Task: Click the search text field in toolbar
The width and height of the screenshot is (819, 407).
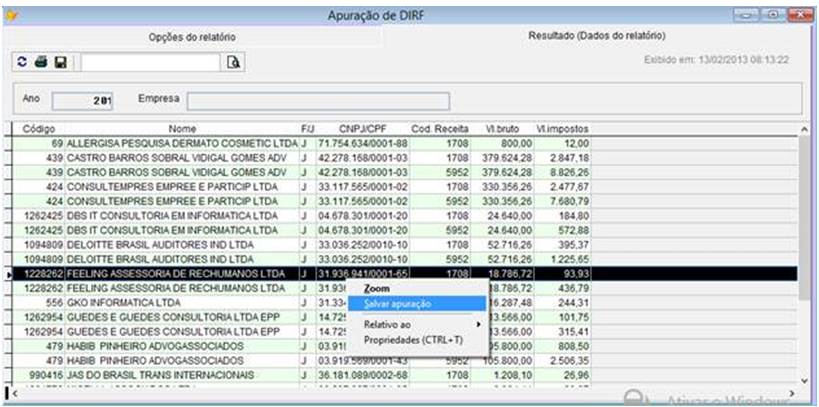Action: point(149,62)
